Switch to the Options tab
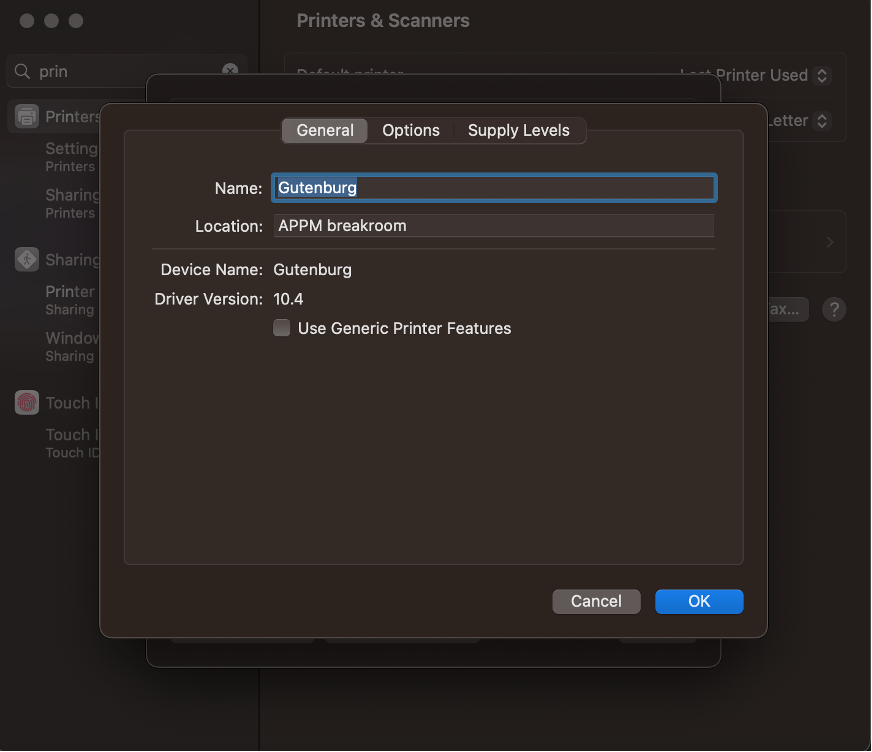This screenshot has height=752, width=872. pos(410,130)
